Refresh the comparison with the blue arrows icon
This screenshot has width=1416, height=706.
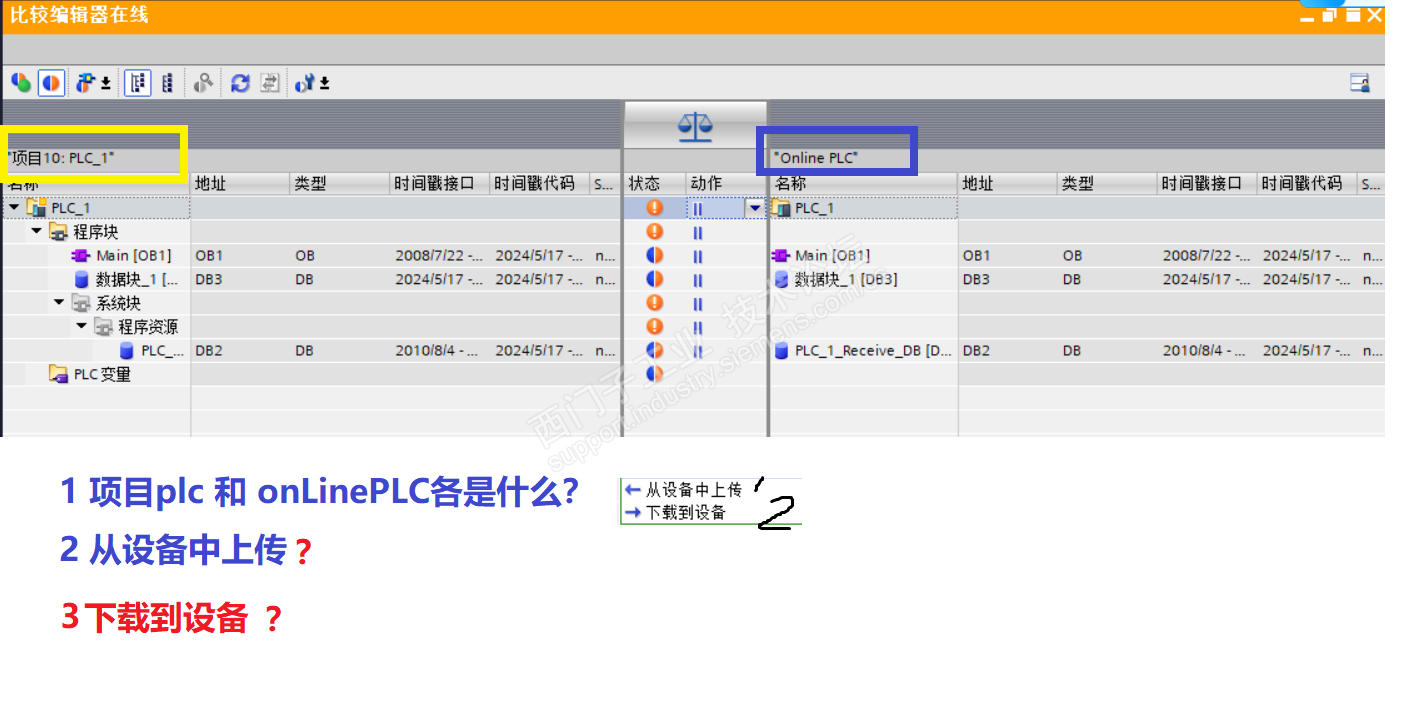pyautogui.click(x=240, y=83)
